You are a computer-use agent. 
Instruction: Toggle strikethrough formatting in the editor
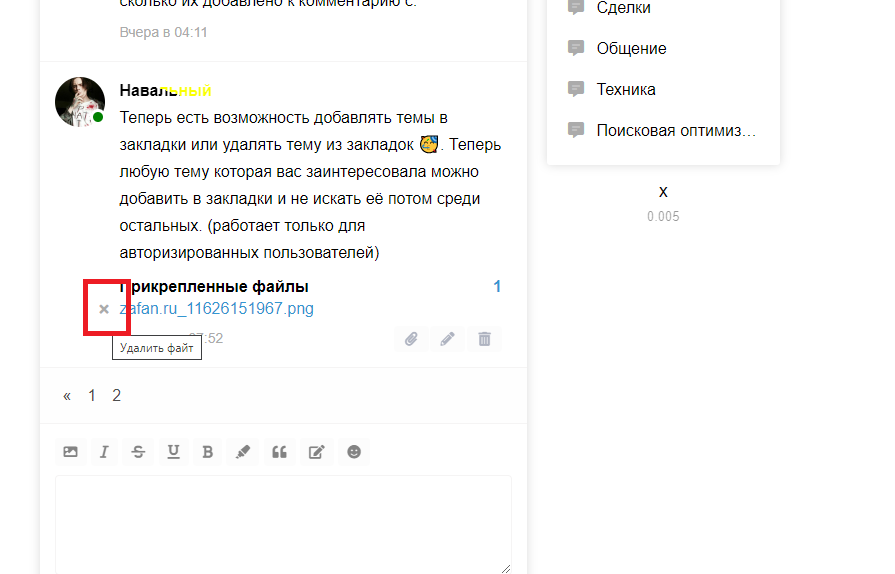coord(138,452)
